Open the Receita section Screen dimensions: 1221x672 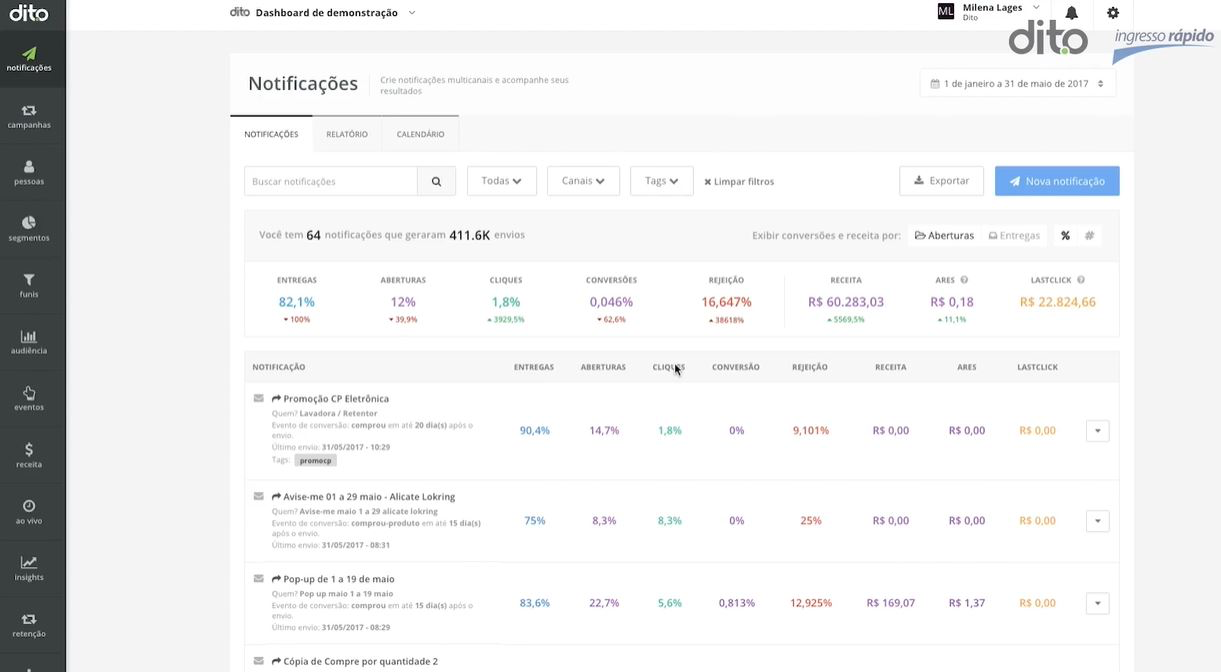pos(29,457)
